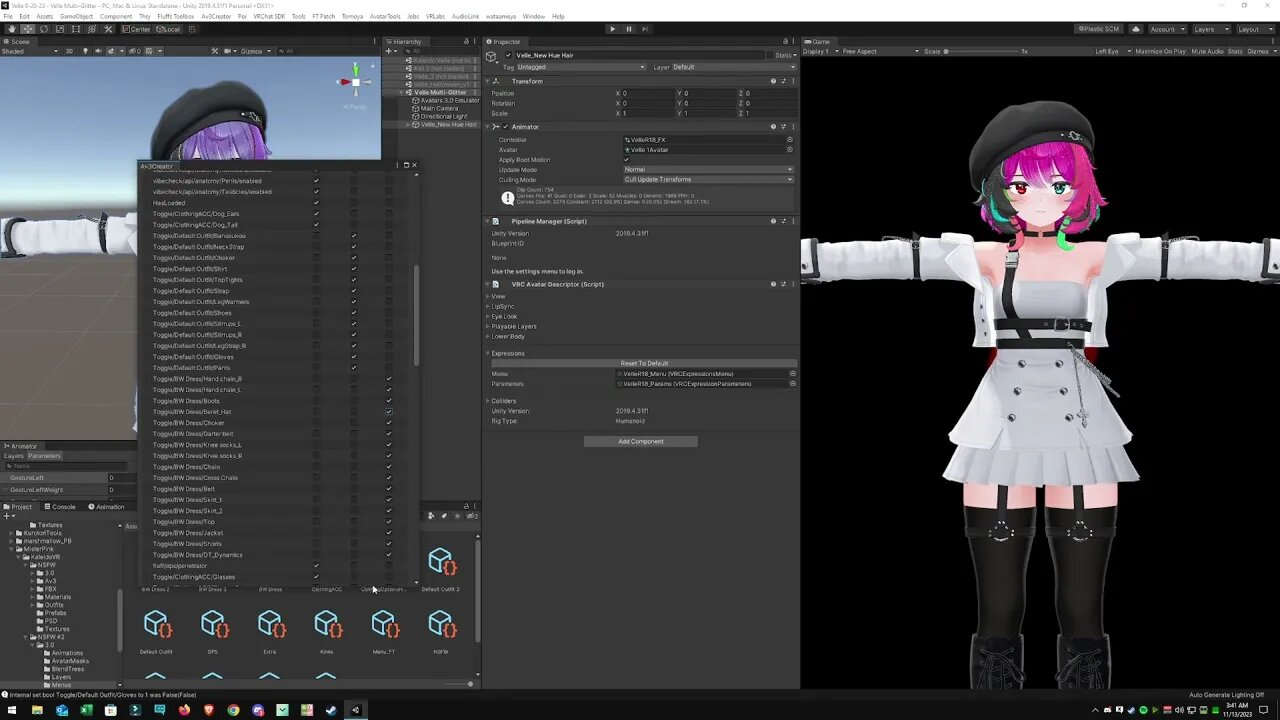Toggle pivot Center button
The image size is (1280, 720).
(137, 29)
